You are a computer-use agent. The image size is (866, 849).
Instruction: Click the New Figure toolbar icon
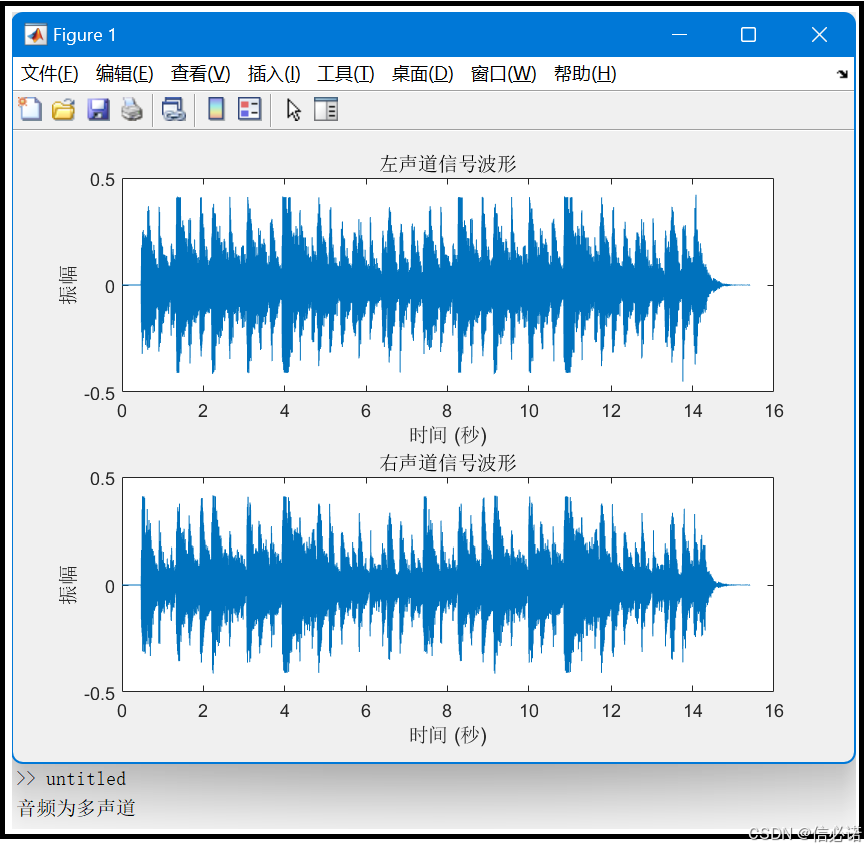click(x=30, y=109)
